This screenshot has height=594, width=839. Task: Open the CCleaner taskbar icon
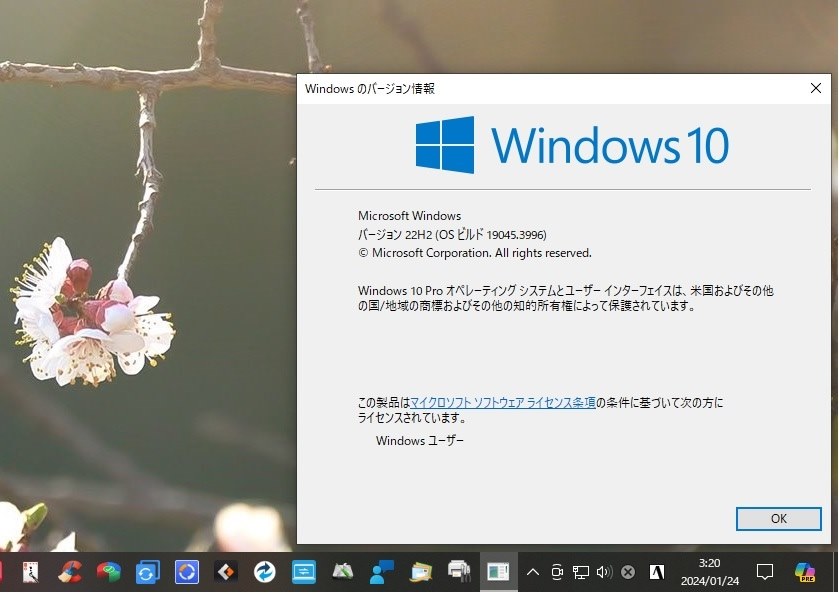(70, 572)
